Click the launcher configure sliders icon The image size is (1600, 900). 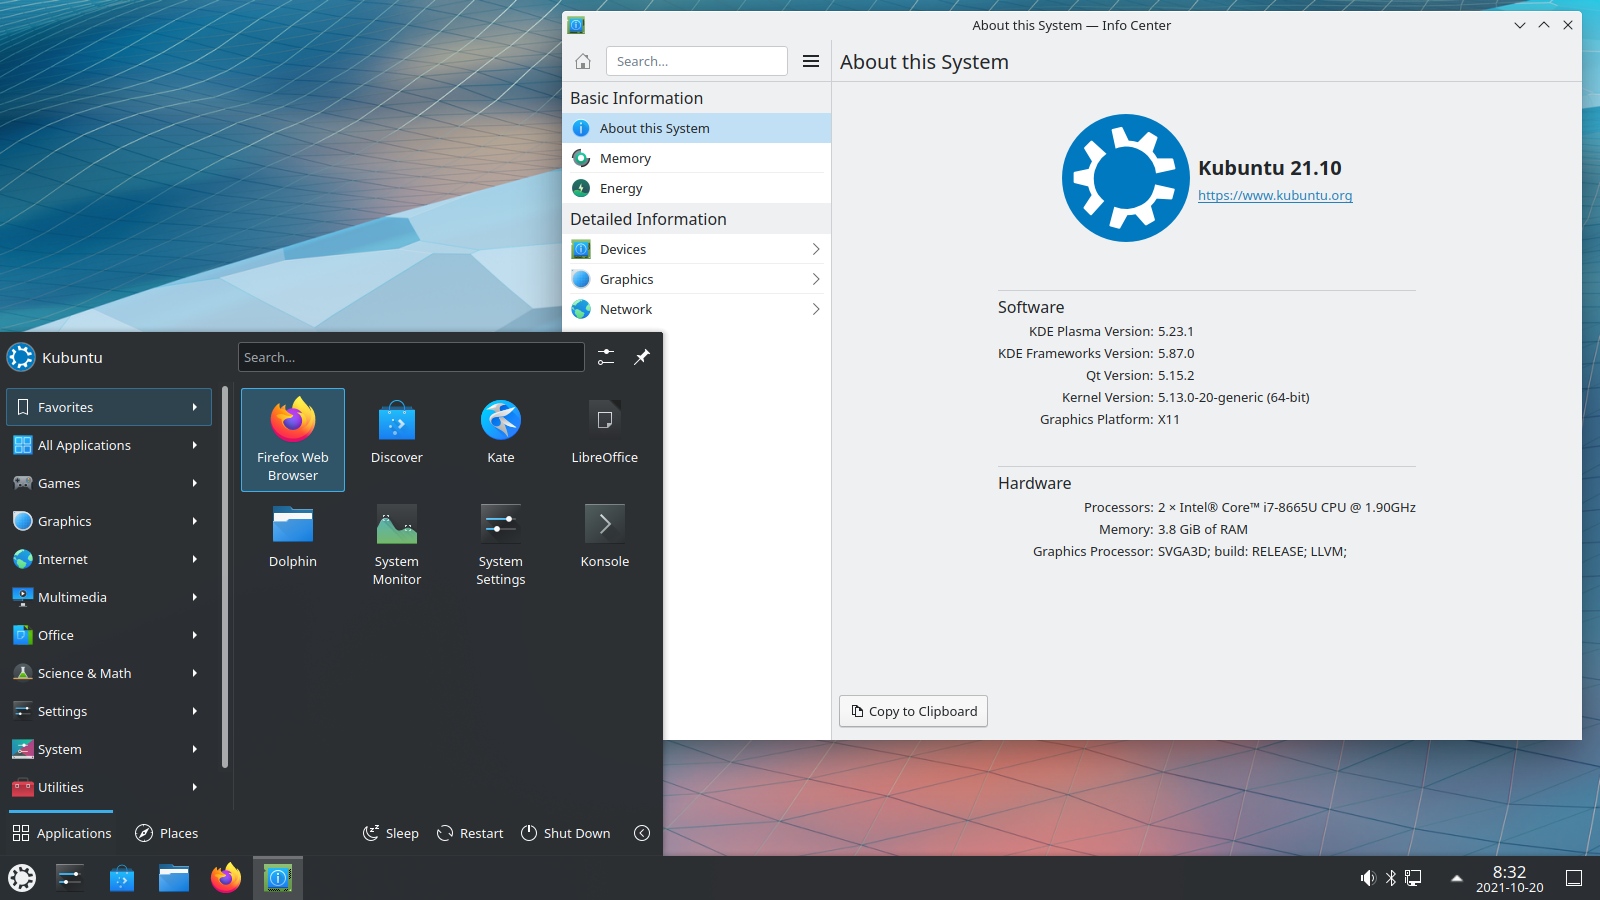coord(606,357)
